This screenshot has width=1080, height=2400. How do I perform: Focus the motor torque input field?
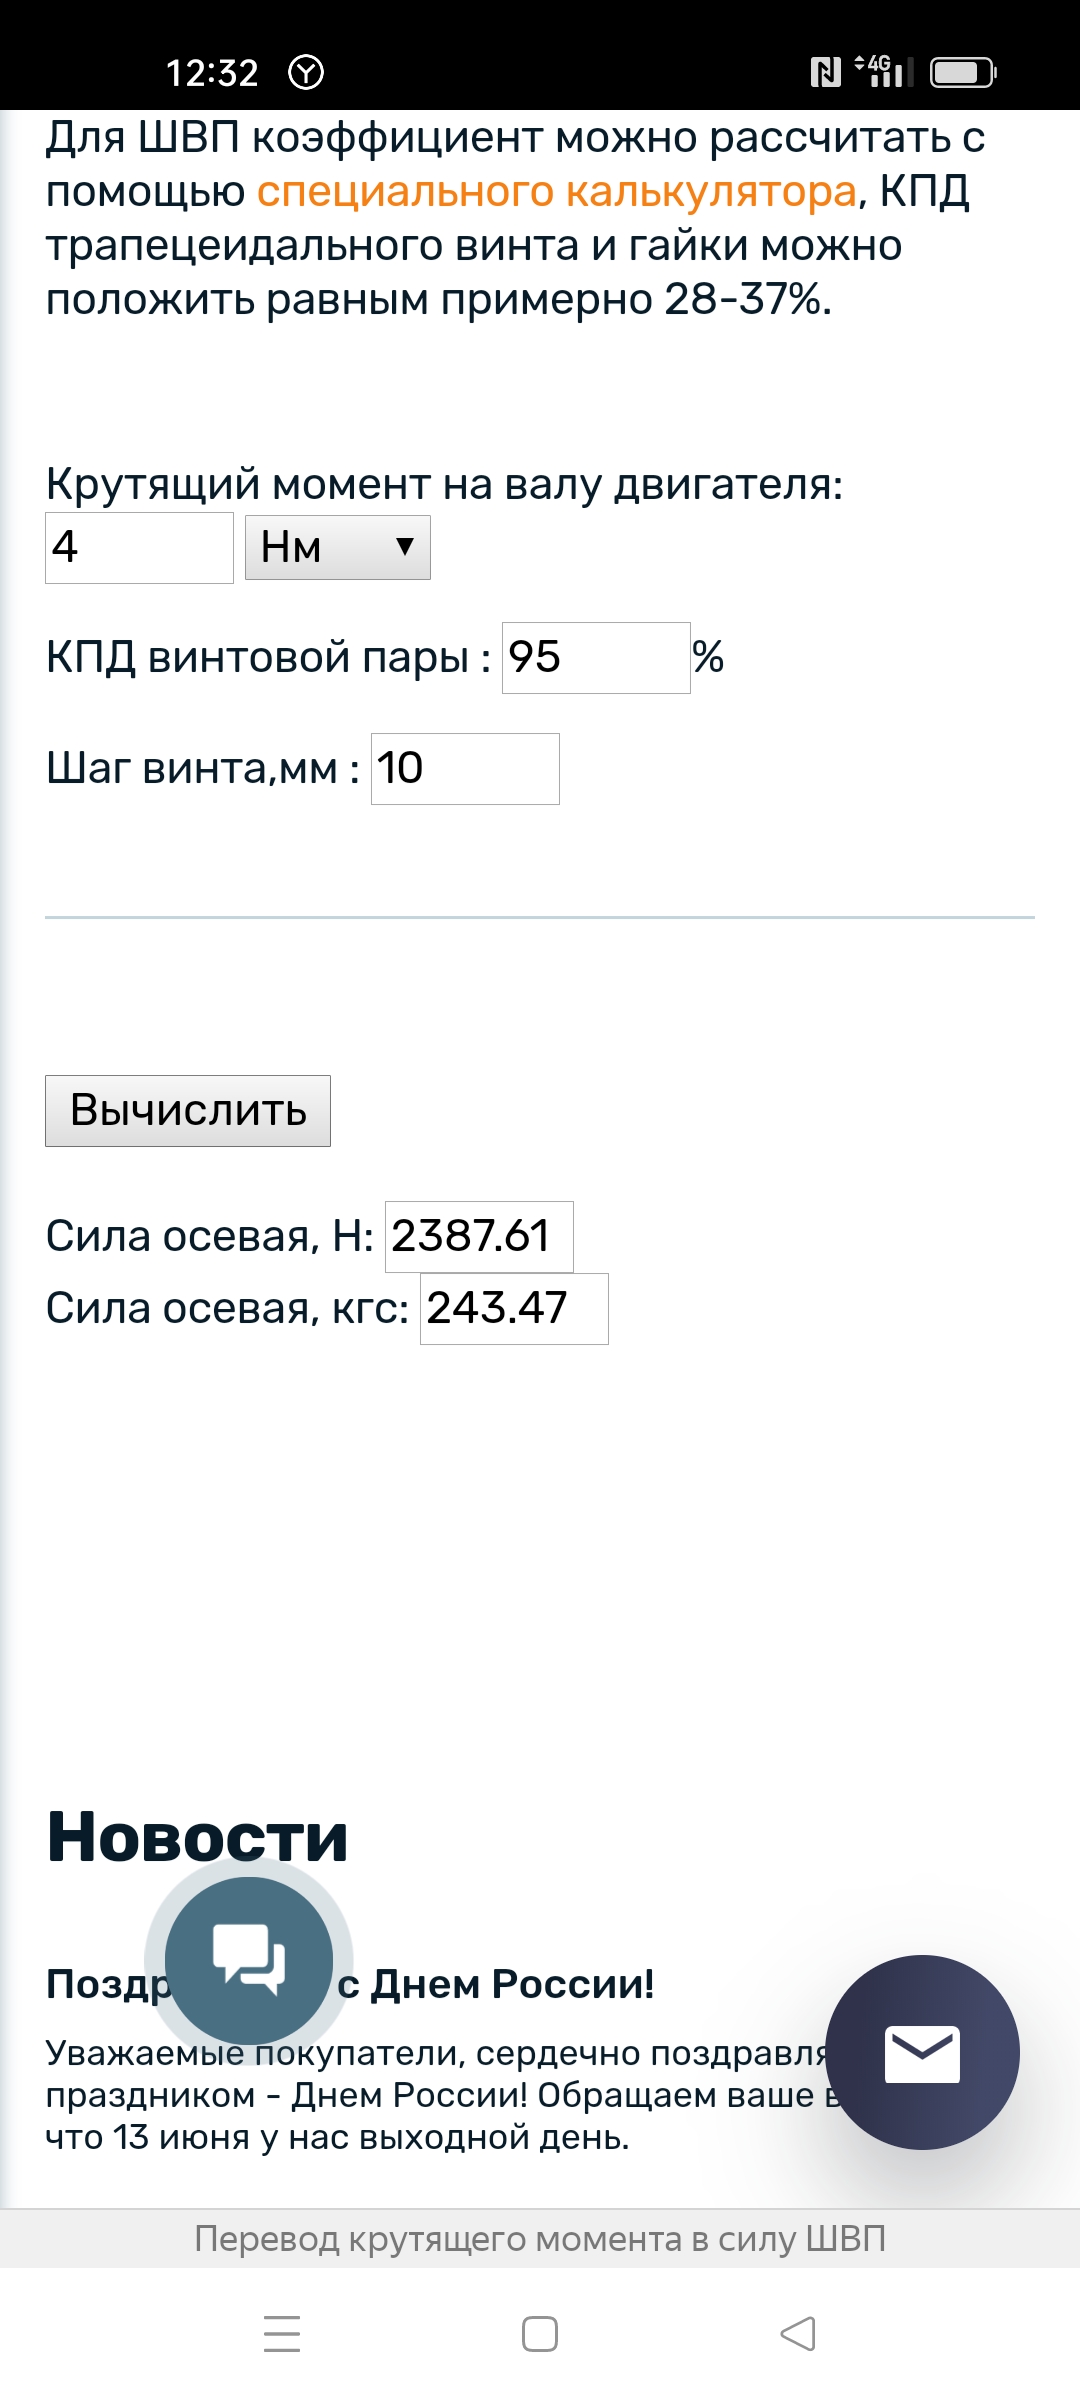point(139,547)
